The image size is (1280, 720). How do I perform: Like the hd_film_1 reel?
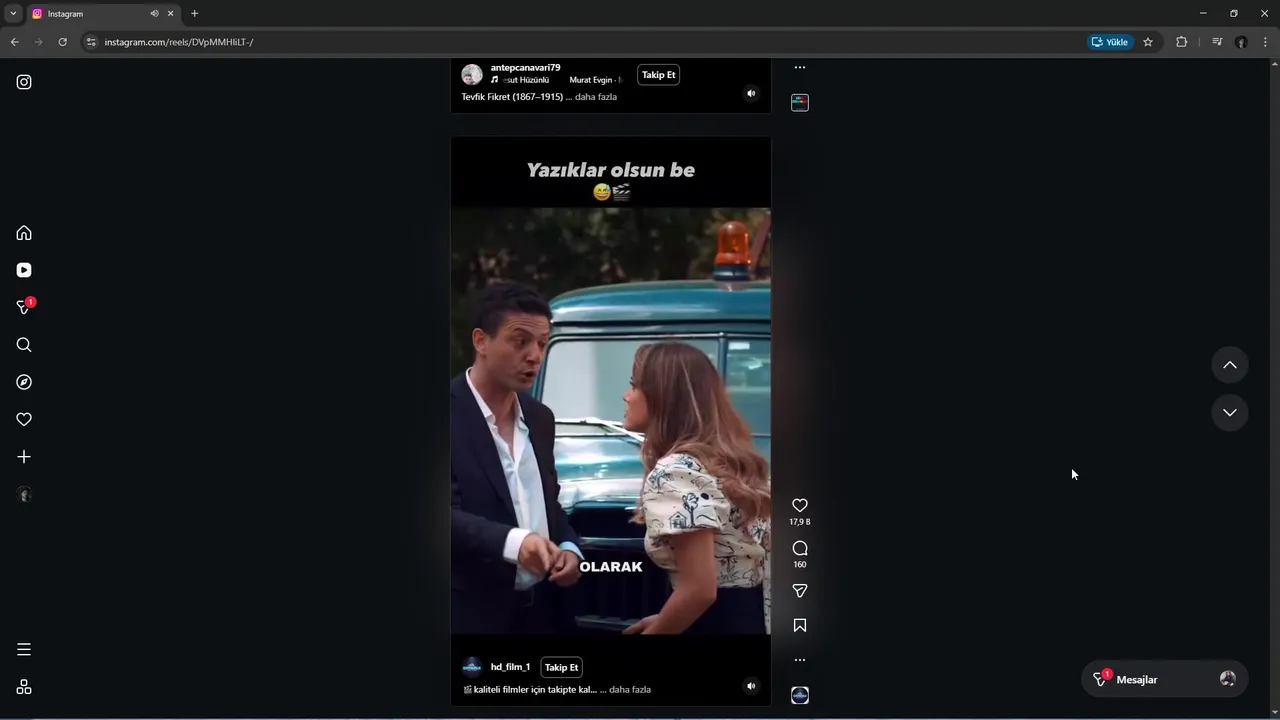pyautogui.click(x=800, y=505)
